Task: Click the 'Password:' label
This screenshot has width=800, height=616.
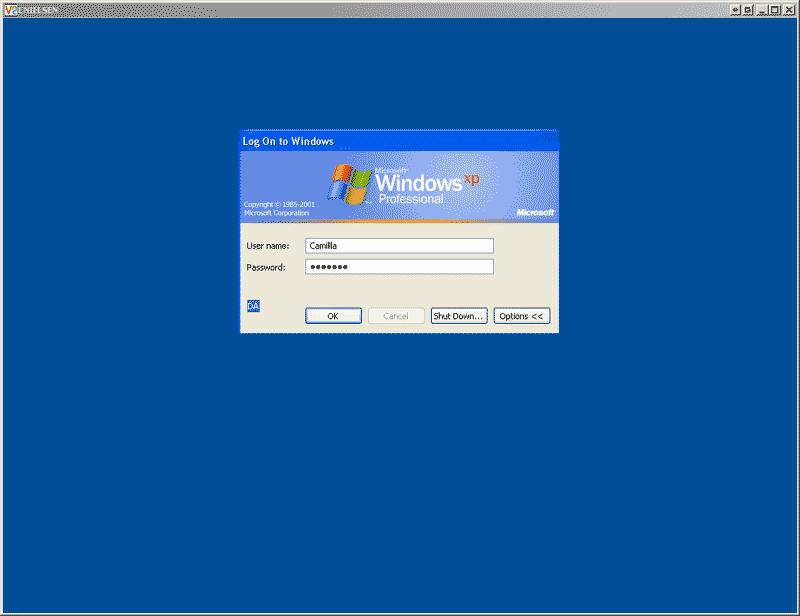Action: tap(265, 267)
